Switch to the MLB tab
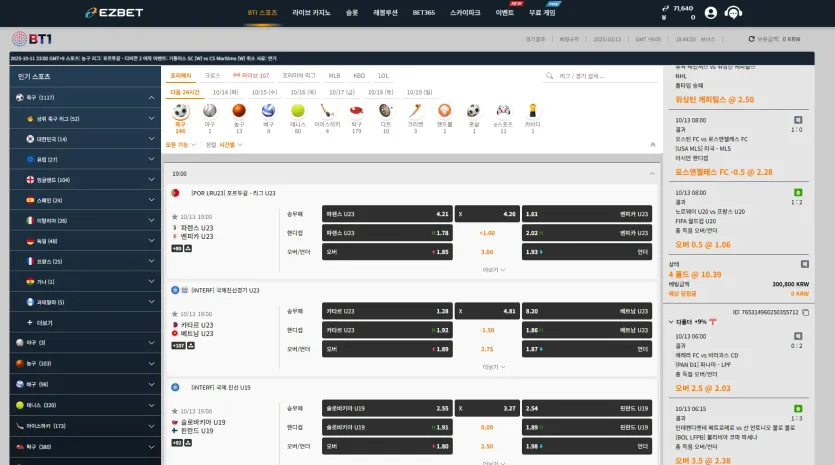Screen dimensions: 835x465 pyautogui.click(x=334, y=76)
